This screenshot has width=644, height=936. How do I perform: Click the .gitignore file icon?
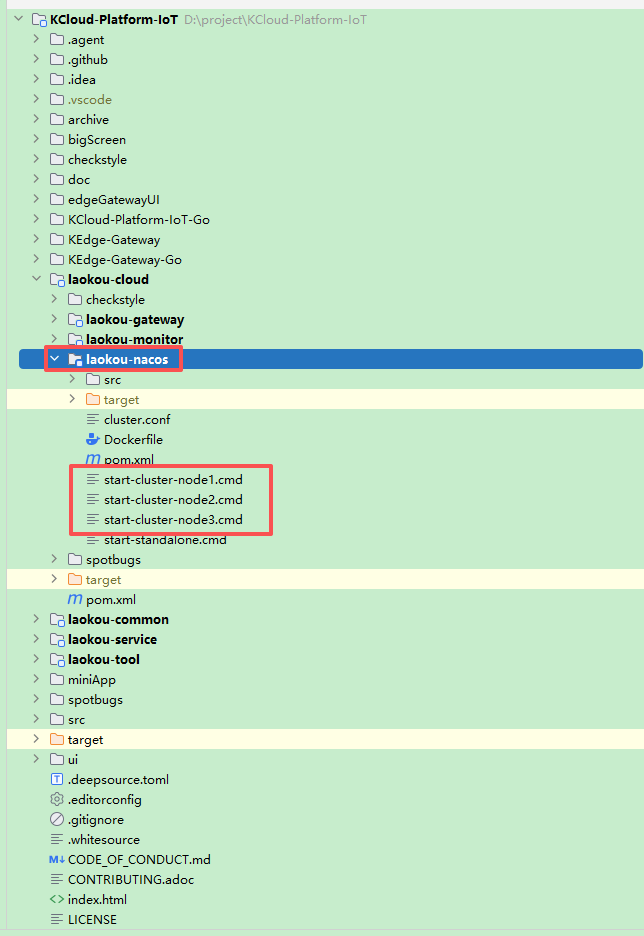[57, 819]
